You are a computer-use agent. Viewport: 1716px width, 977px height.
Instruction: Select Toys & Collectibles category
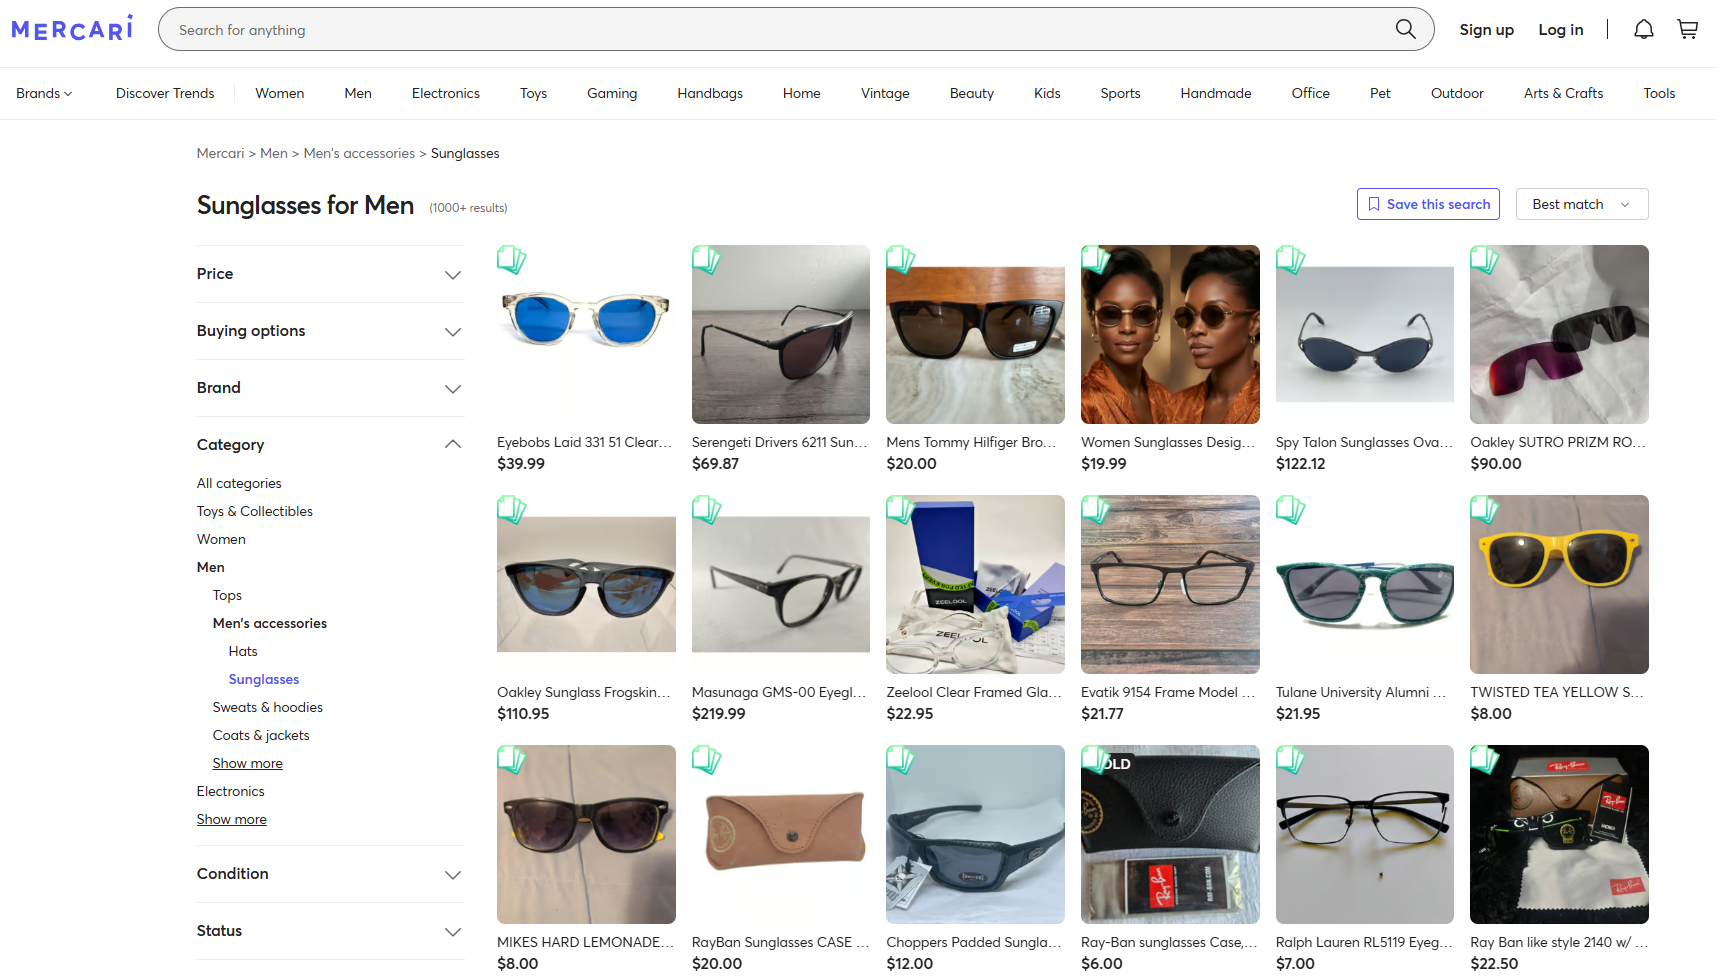click(255, 511)
